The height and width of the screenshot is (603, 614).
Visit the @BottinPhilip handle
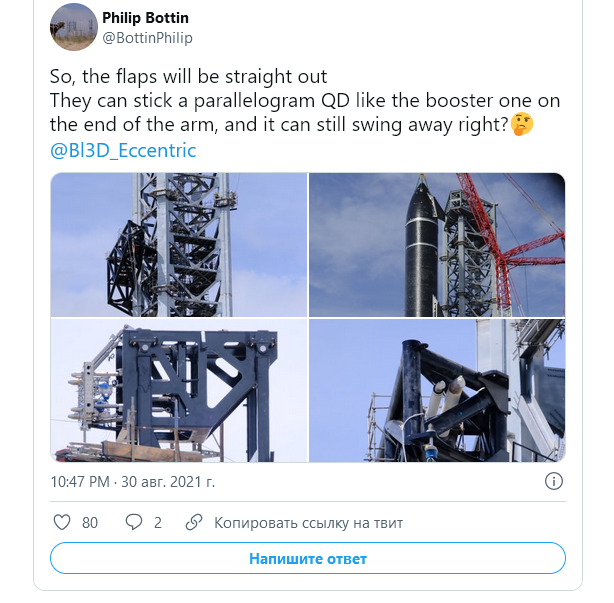pos(147,38)
